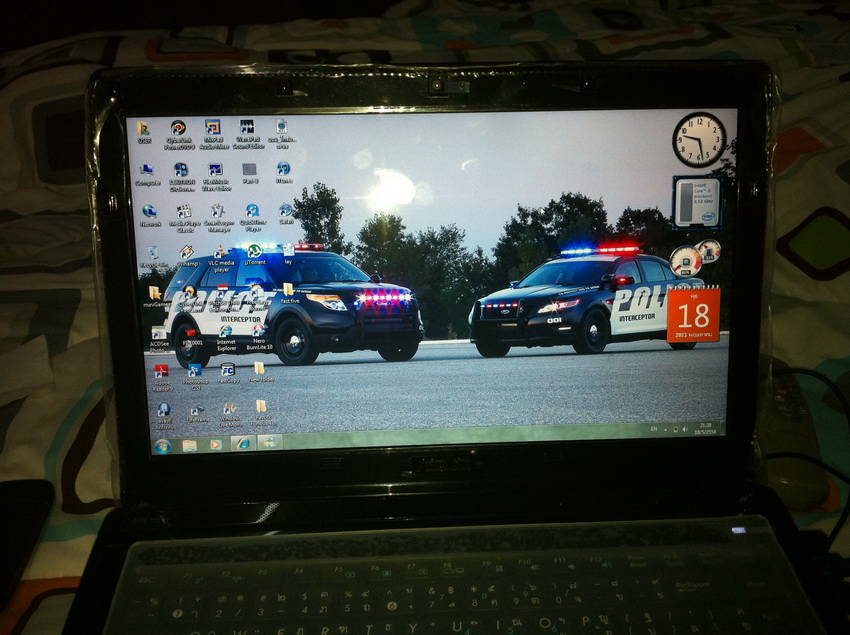Open the Computer desktop icon
The image size is (850, 635).
(x=147, y=172)
